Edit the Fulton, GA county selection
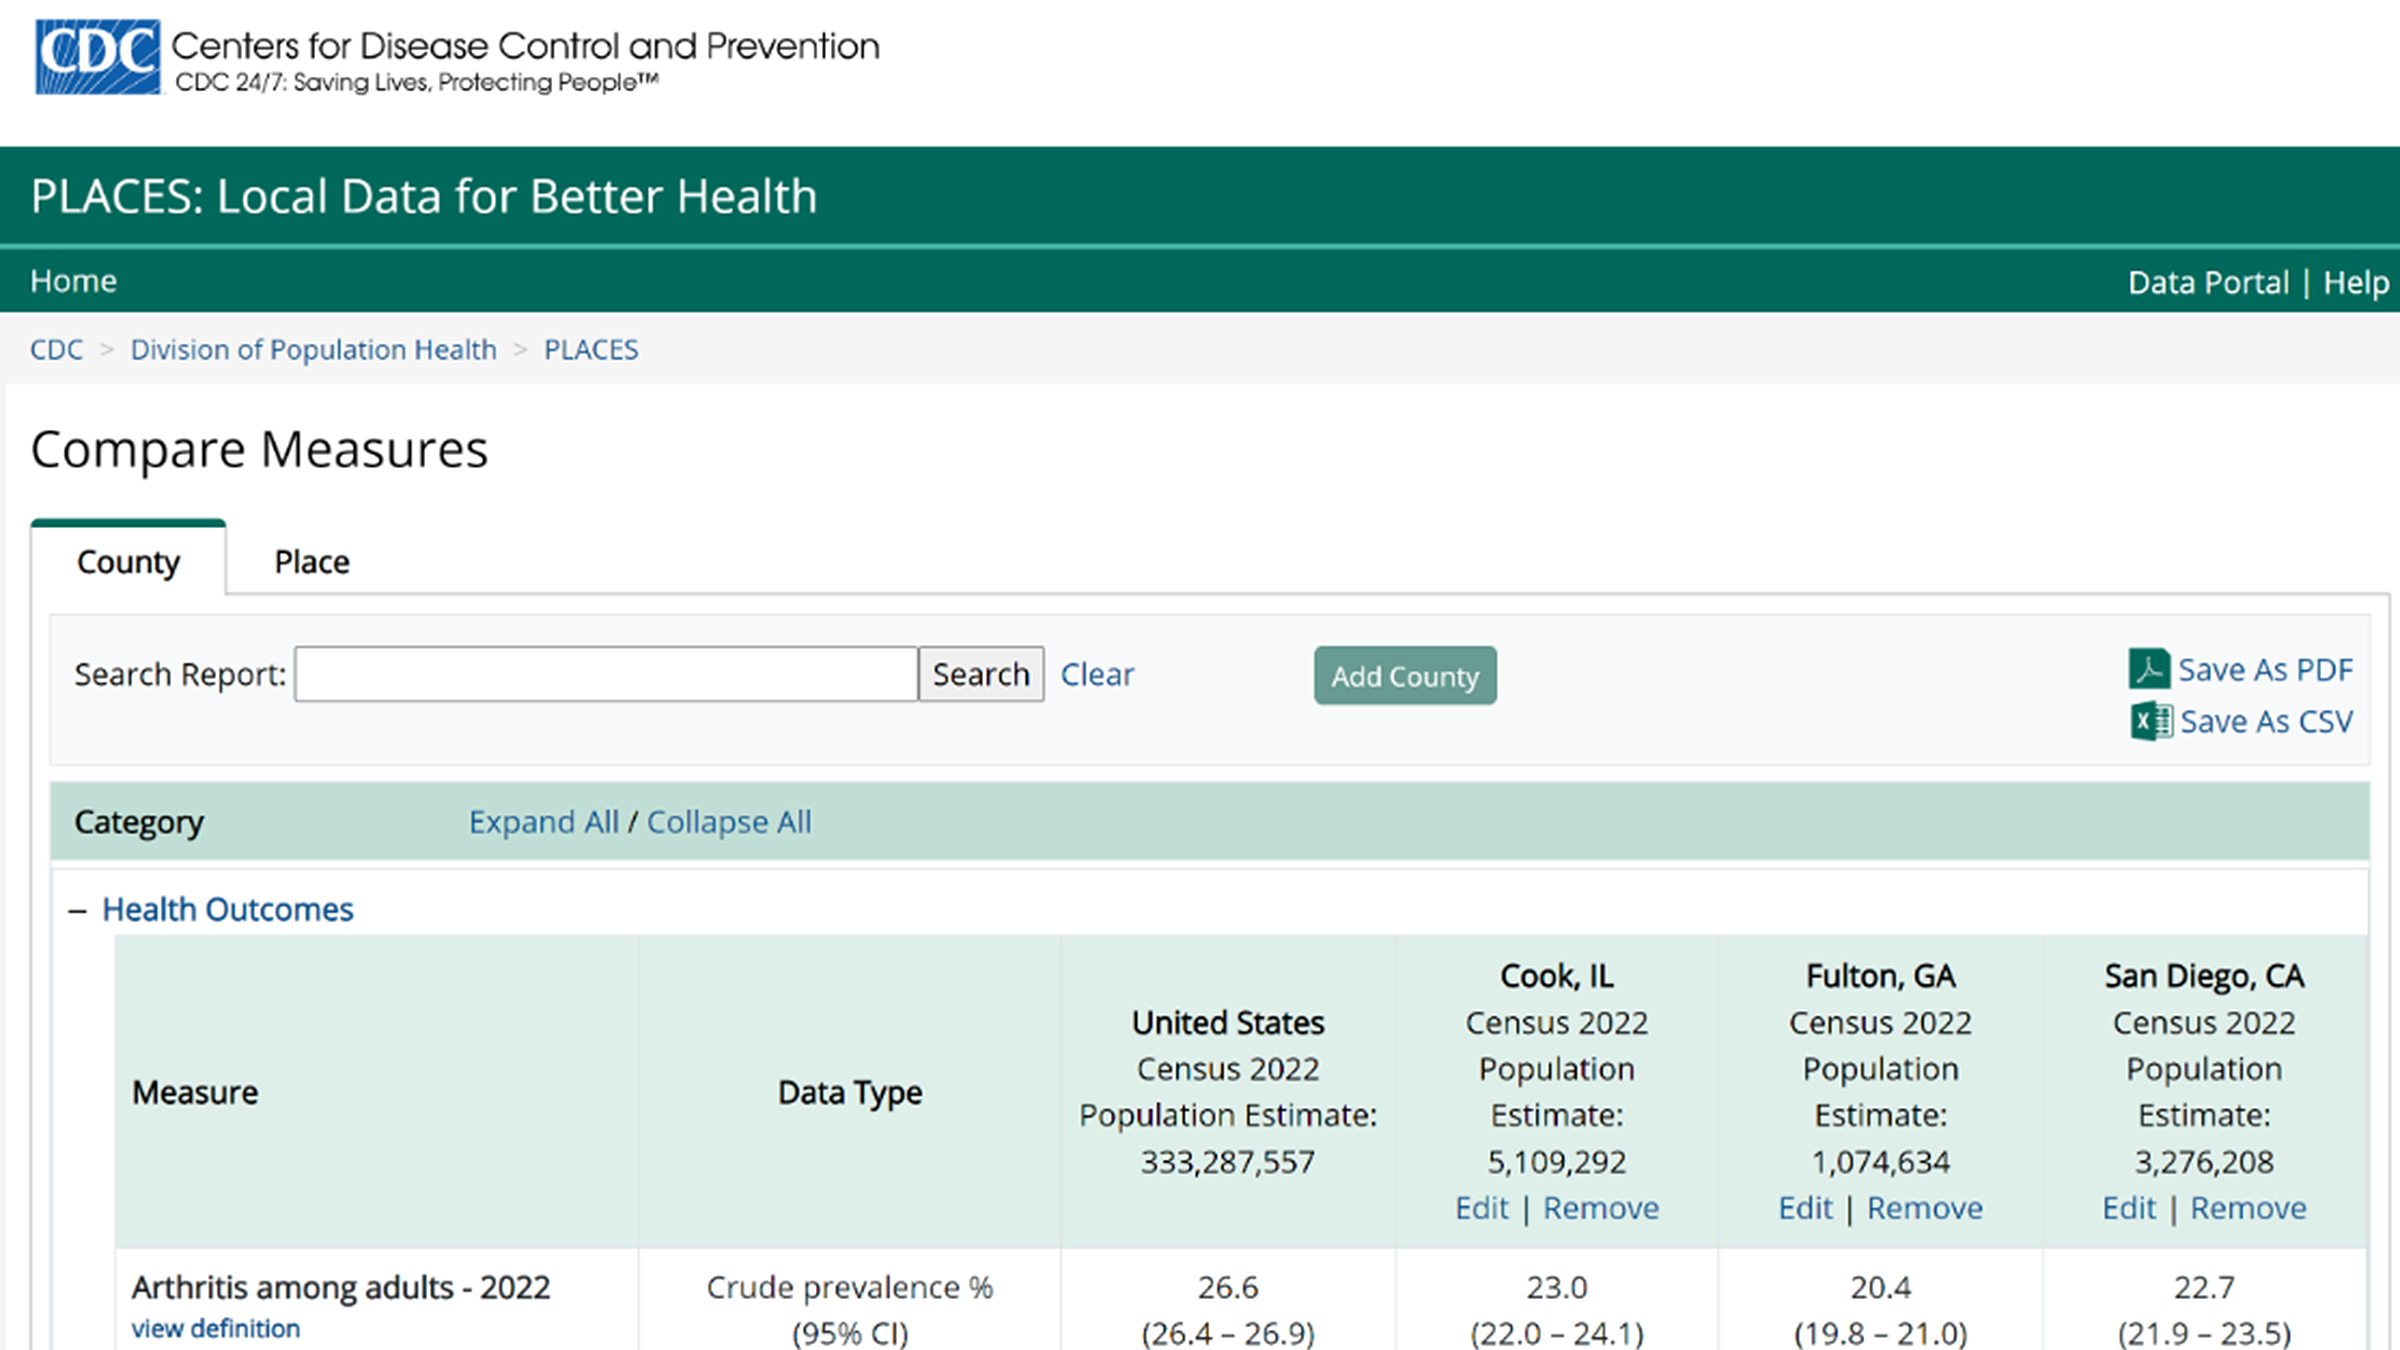The height and width of the screenshot is (1350, 2400). (x=1805, y=1207)
